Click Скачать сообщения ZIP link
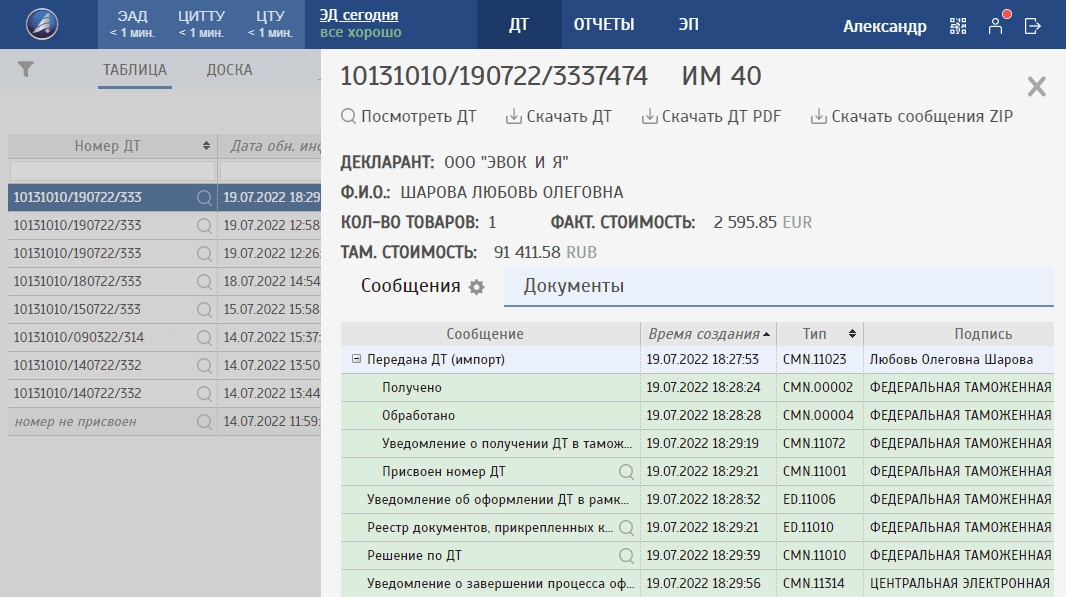 pyautogui.click(x=911, y=116)
